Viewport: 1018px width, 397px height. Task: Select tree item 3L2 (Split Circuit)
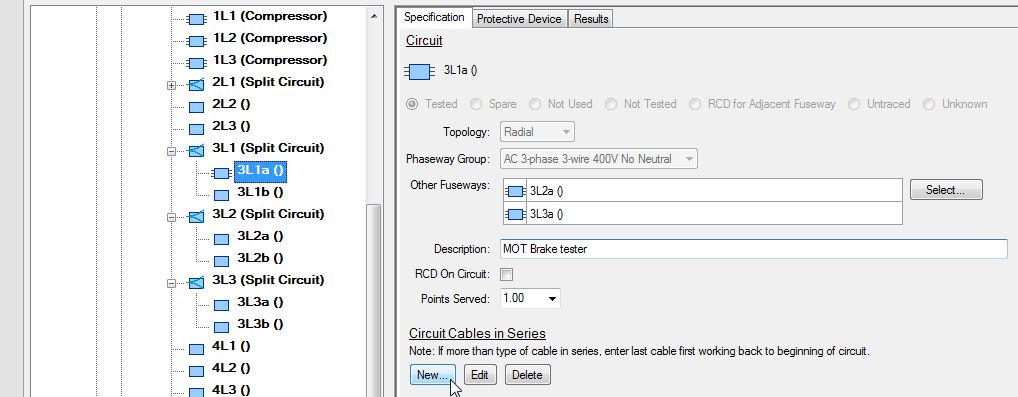pyautogui.click(x=268, y=214)
